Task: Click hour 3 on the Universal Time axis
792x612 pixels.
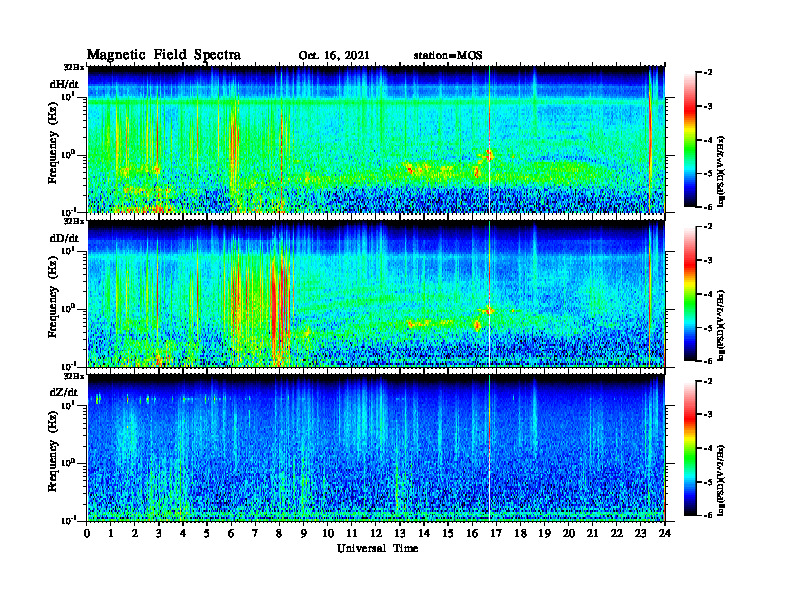Action: [x=159, y=533]
